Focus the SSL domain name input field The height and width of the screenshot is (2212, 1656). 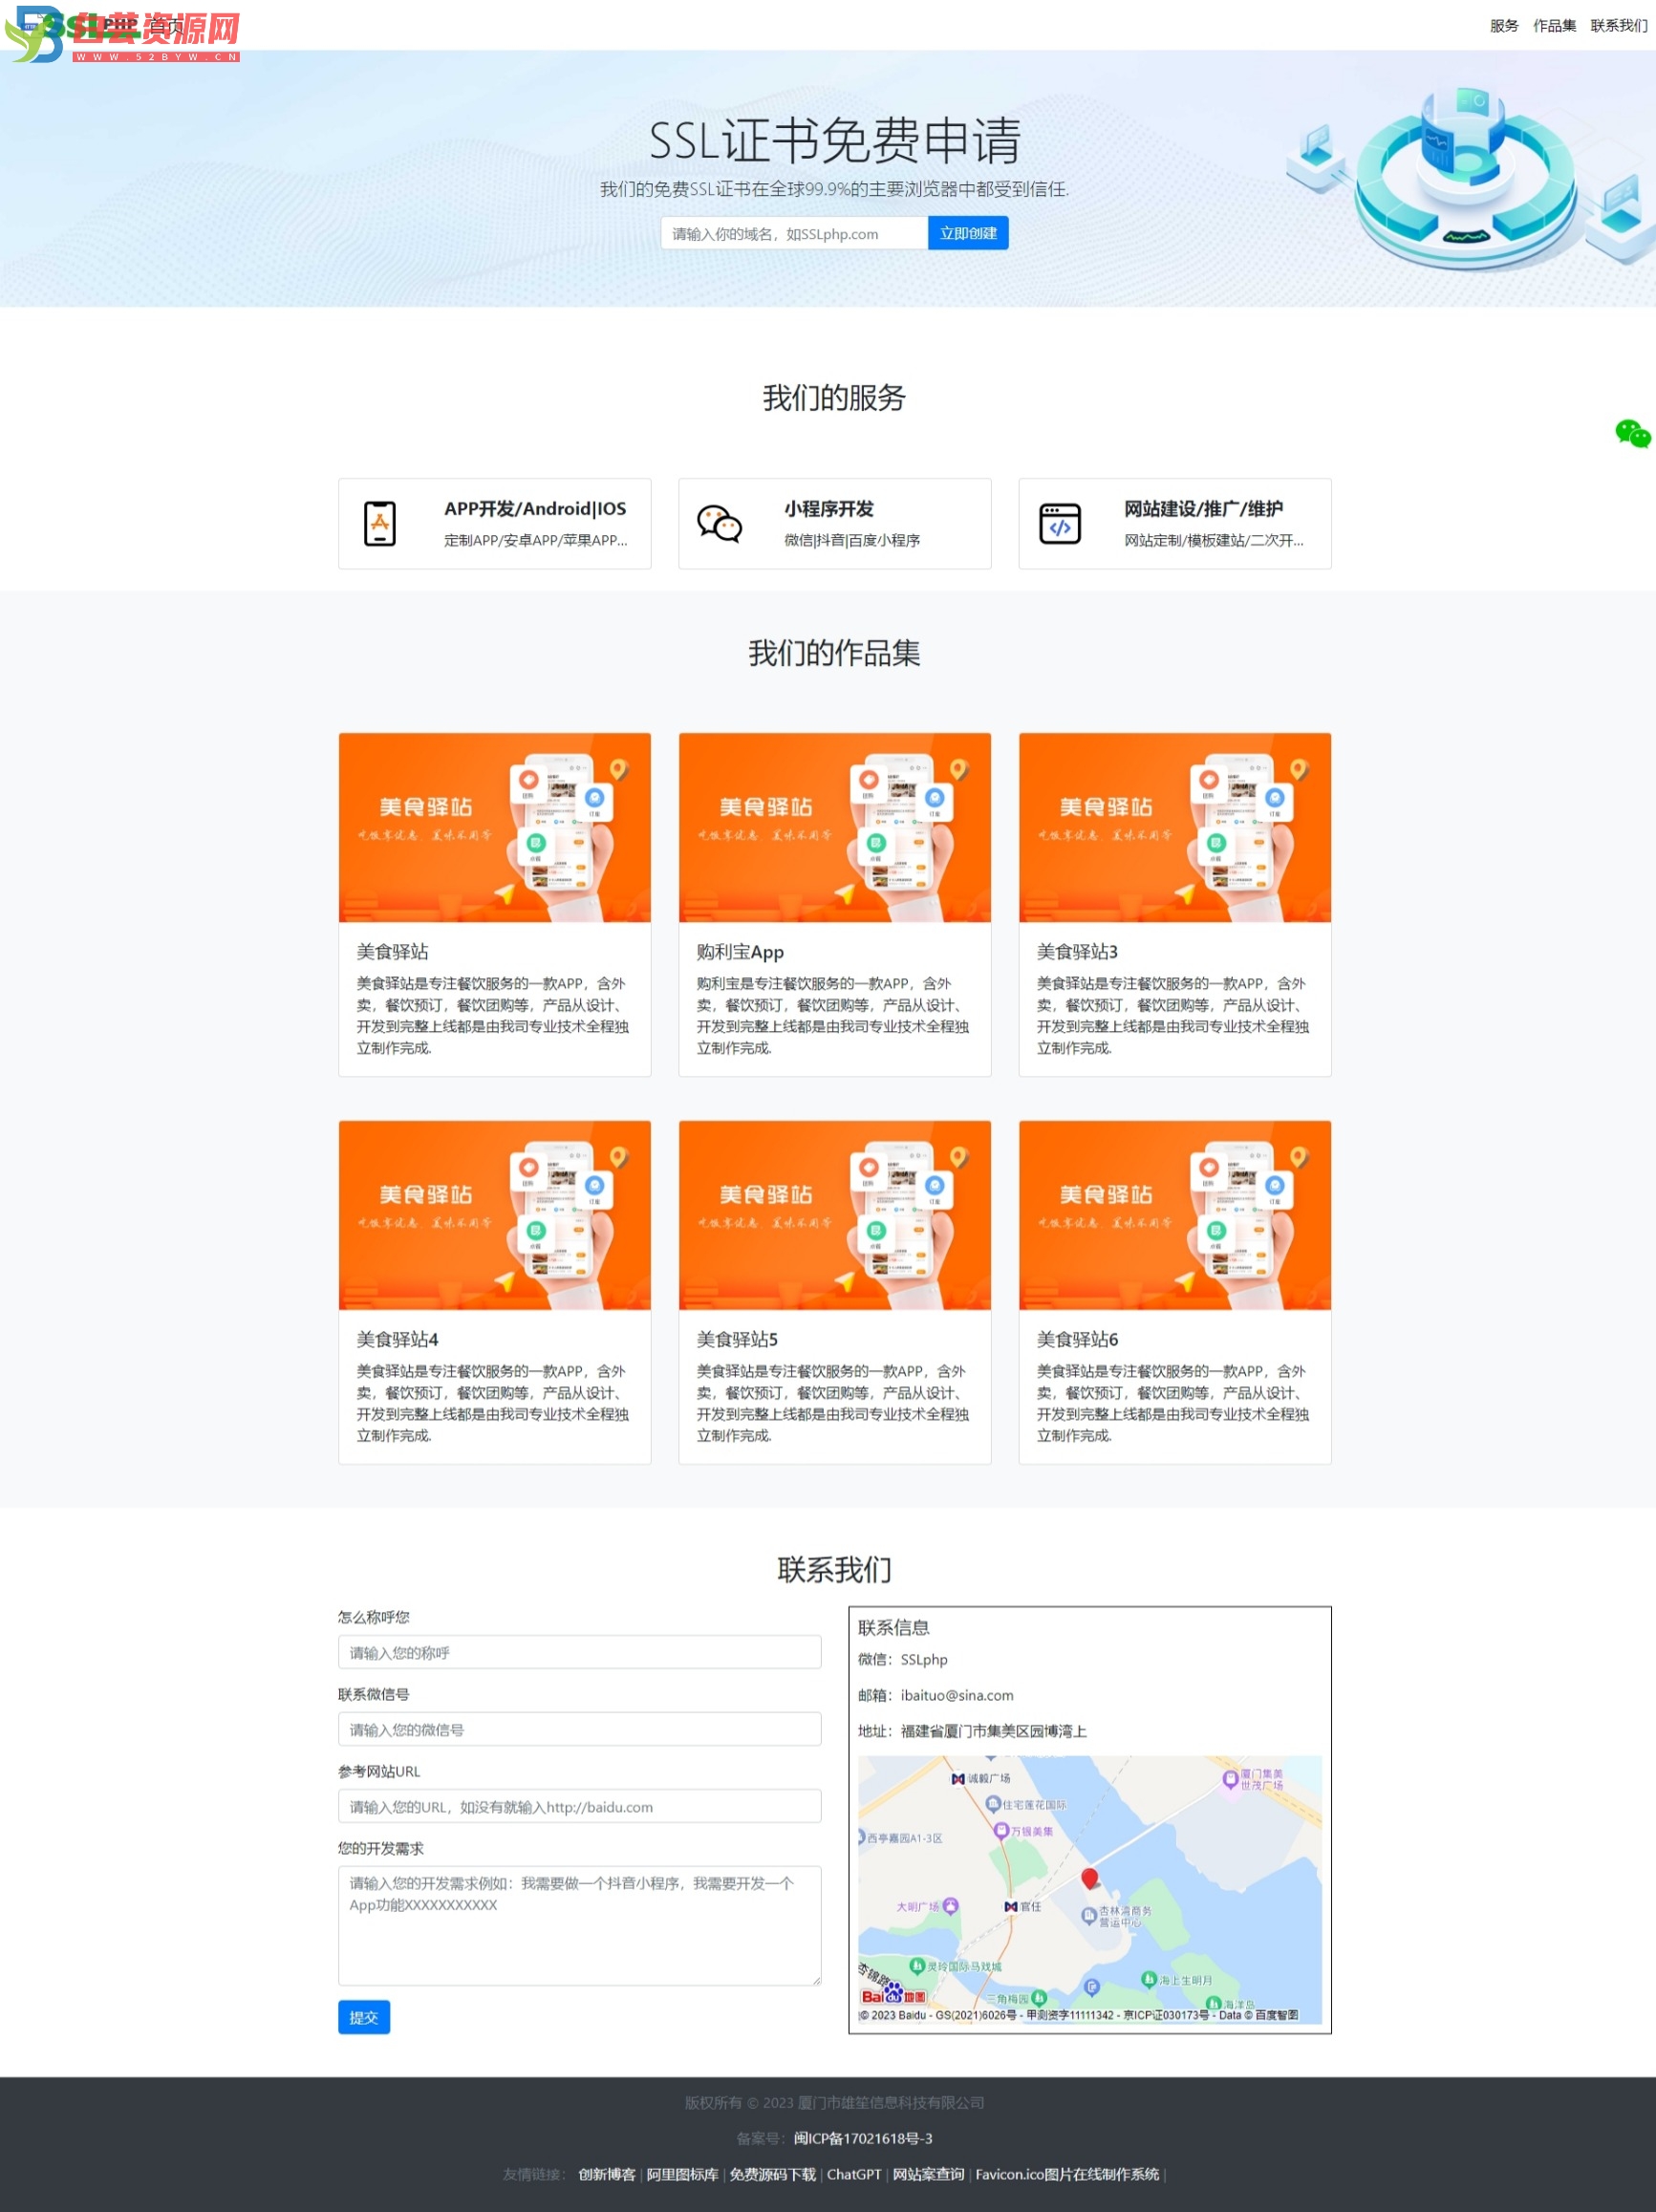[794, 233]
